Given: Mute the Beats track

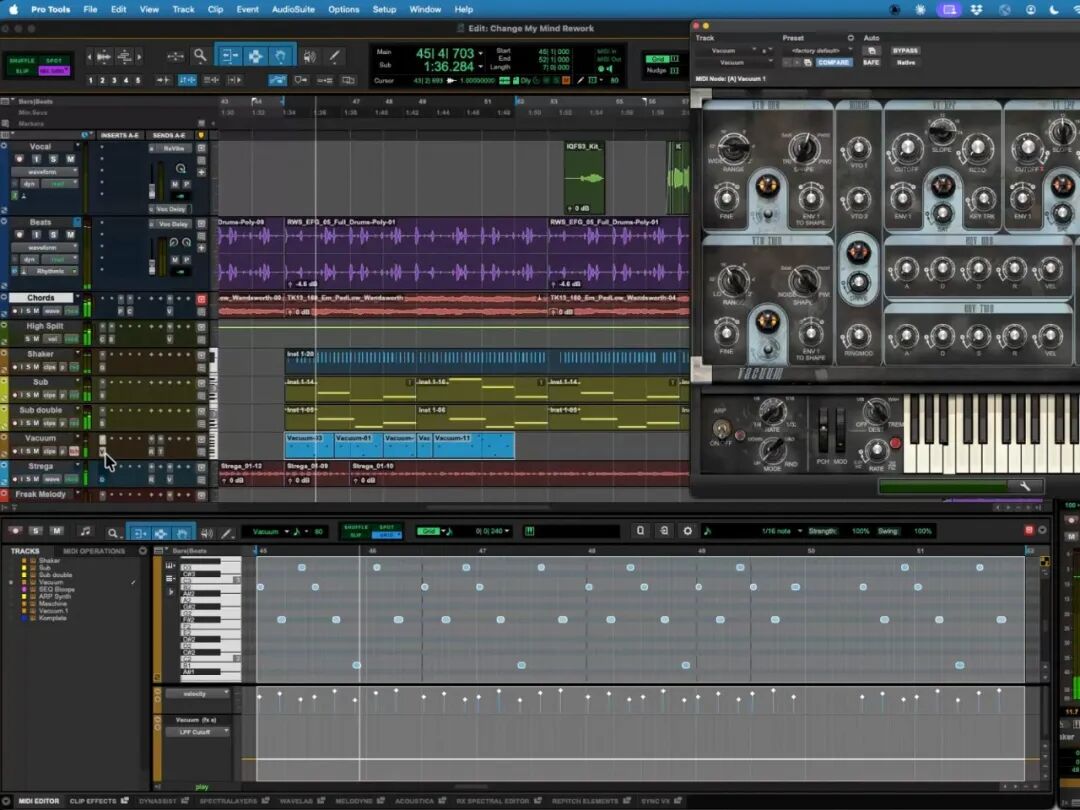Looking at the screenshot, I should point(70,235).
